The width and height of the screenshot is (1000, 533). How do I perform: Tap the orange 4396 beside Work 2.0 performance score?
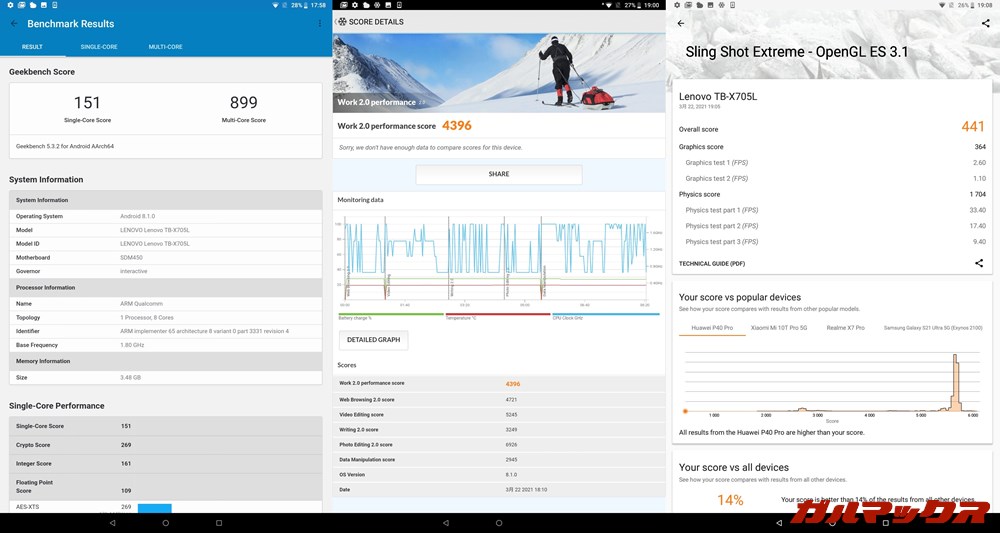point(457,126)
